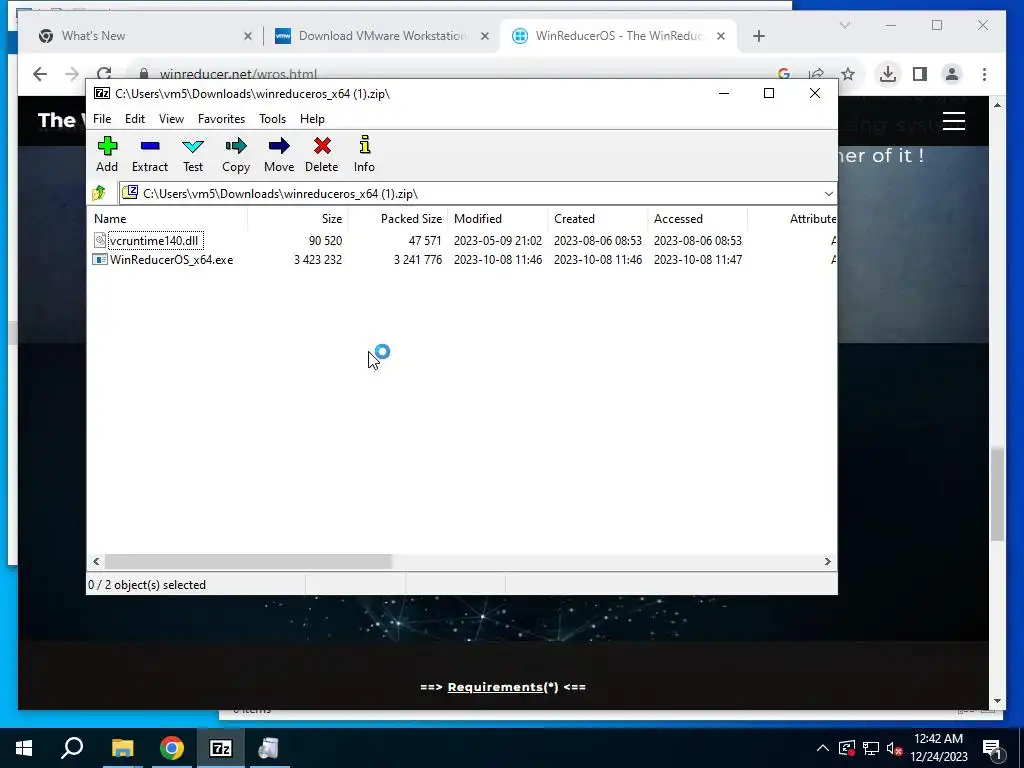Show hidden tray icons chevron
Image resolution: width=1024 pixels, height=768 pixels.
click(822, 748)
